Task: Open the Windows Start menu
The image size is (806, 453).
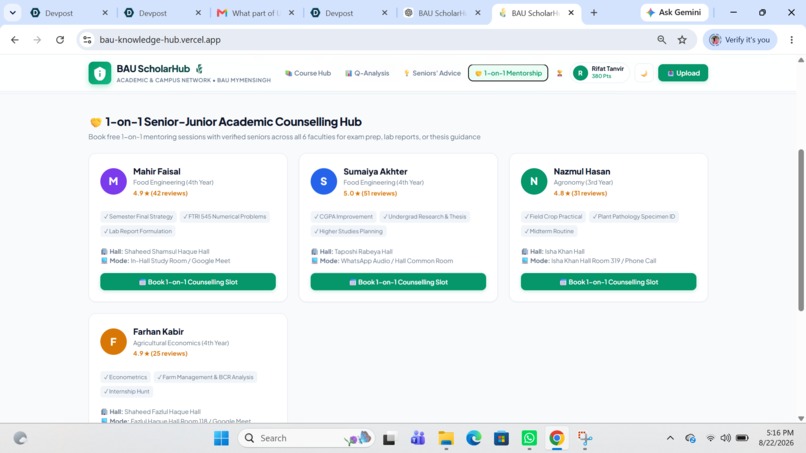Action: tap(222, 438)
